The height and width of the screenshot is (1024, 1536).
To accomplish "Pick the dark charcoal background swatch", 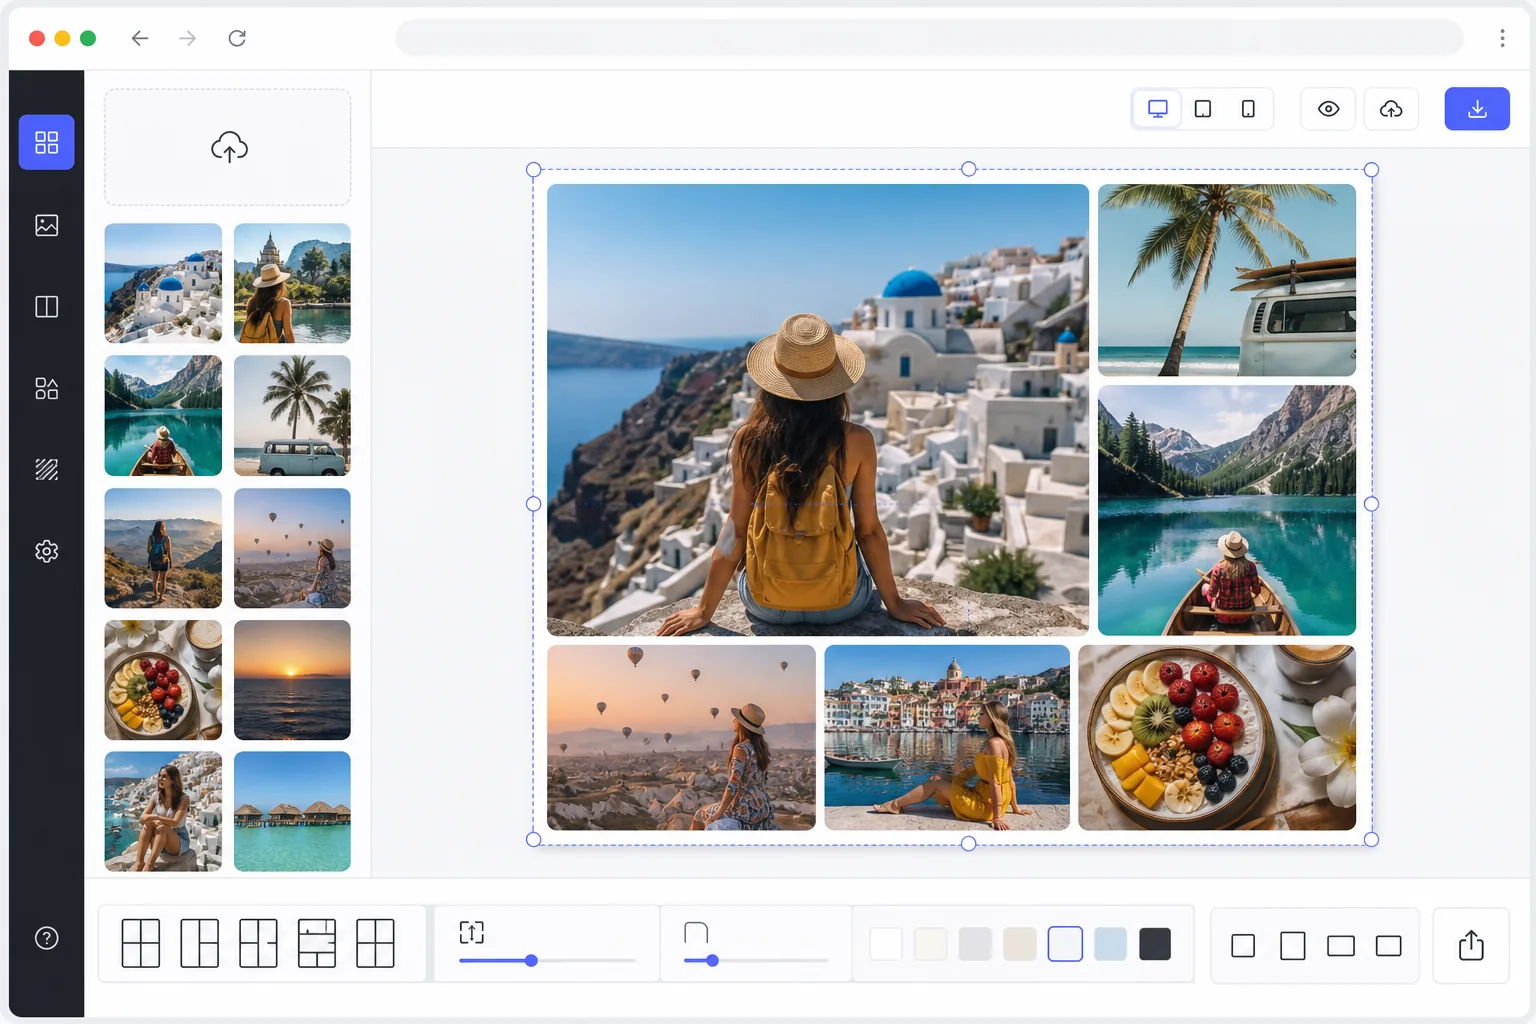I will pos(1155,944).
